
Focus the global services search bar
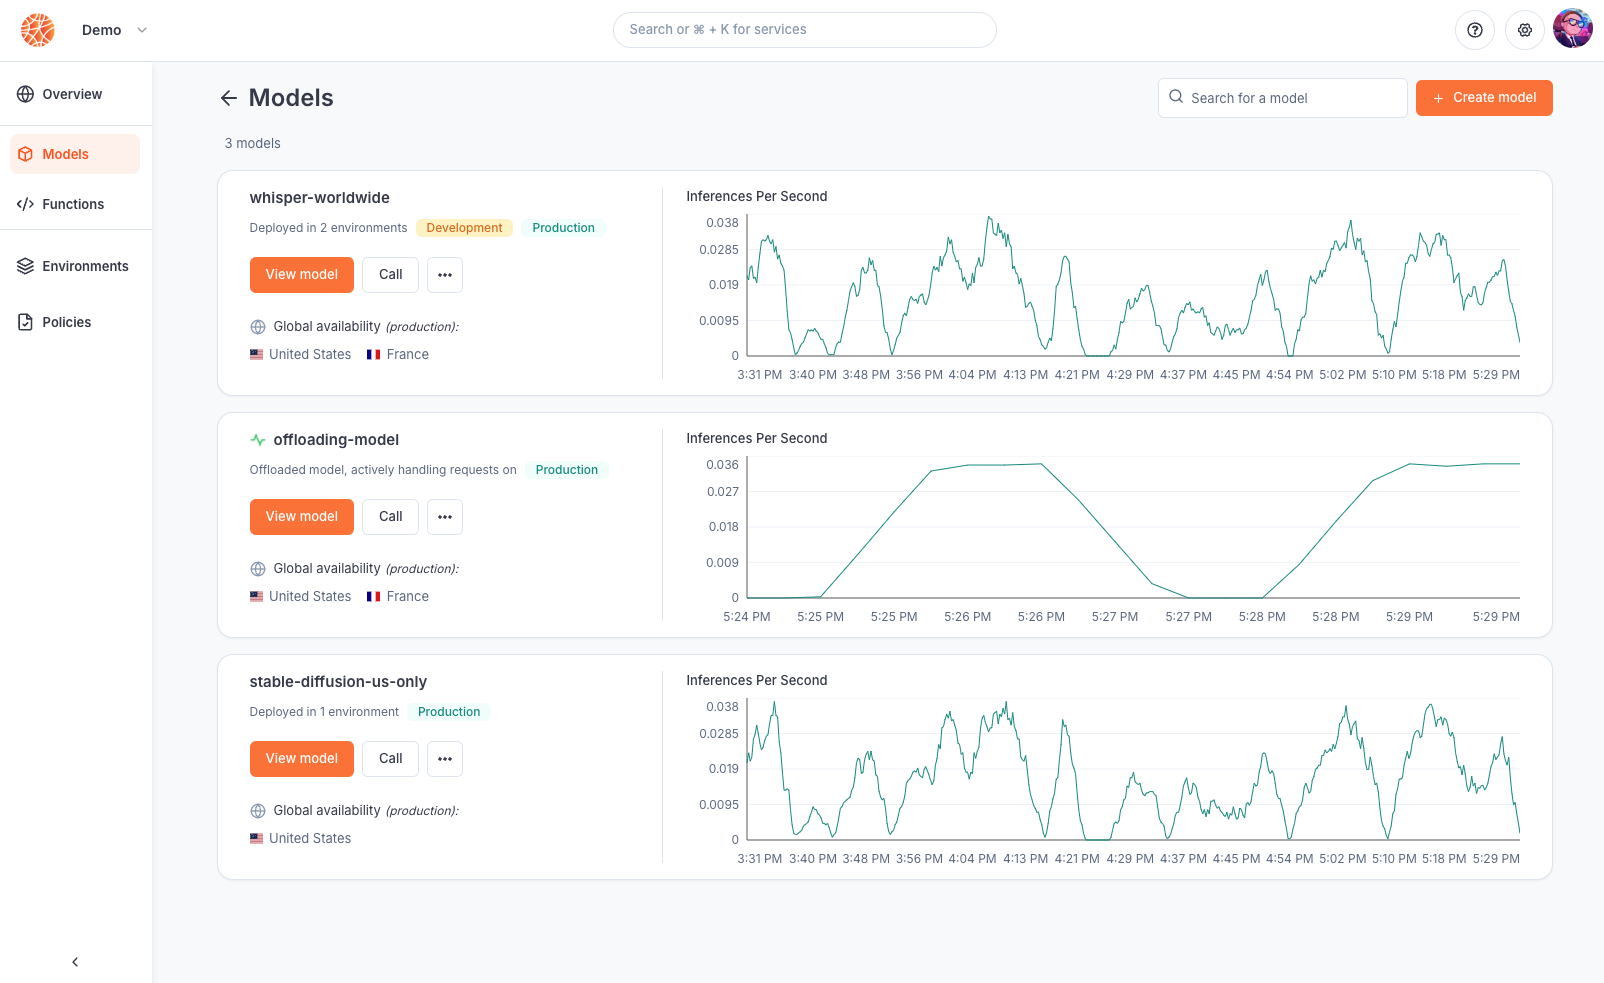(804, 30)
